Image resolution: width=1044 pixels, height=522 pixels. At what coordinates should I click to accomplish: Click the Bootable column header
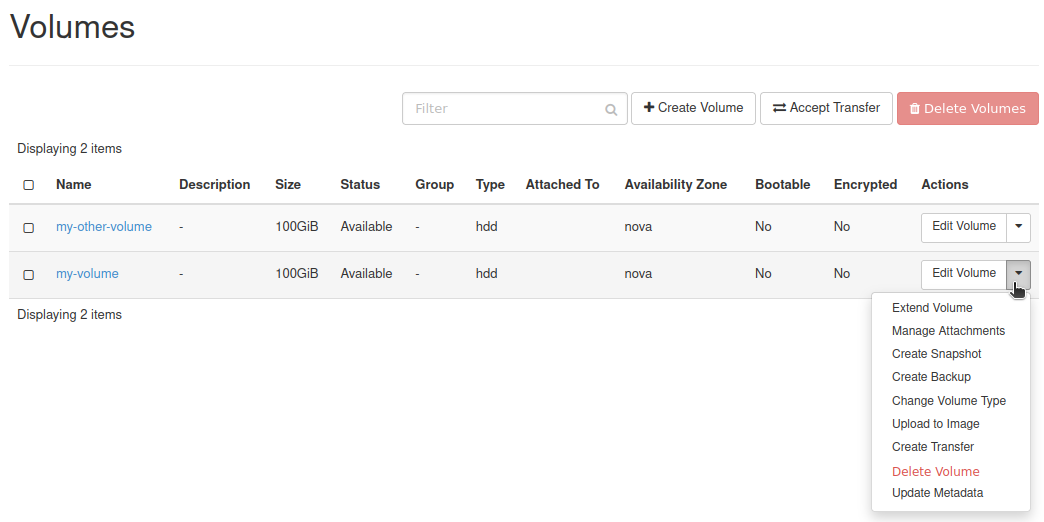click(x=782, y=184)
